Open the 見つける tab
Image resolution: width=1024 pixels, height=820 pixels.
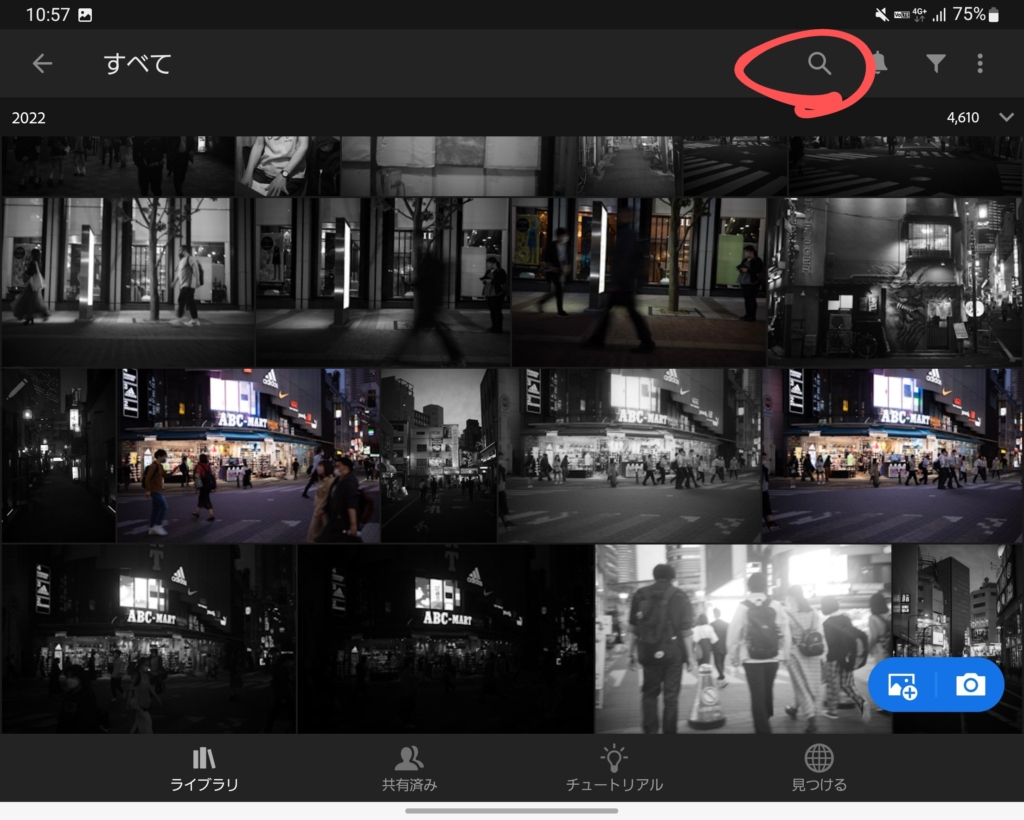(819, 769)
